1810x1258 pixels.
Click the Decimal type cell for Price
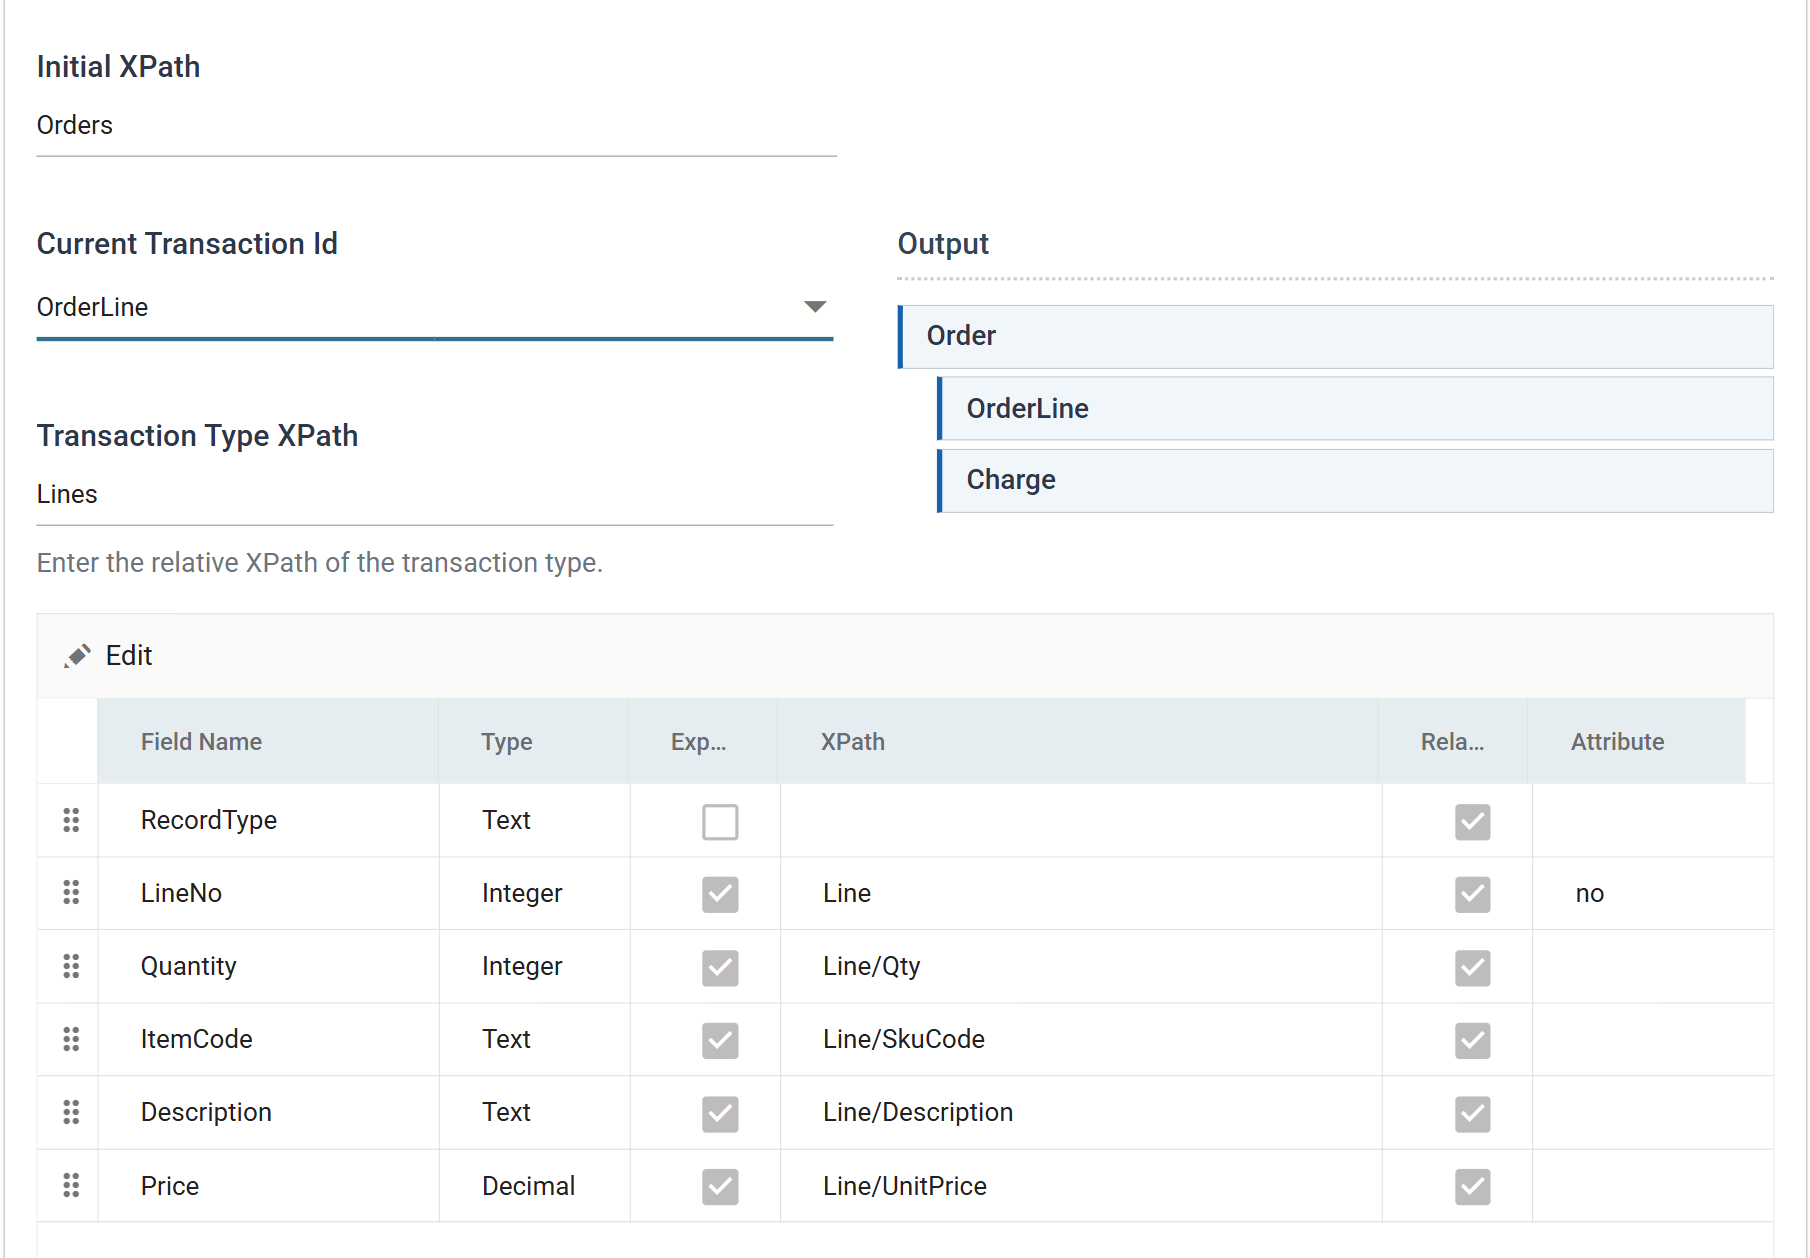click(534, 1186)
